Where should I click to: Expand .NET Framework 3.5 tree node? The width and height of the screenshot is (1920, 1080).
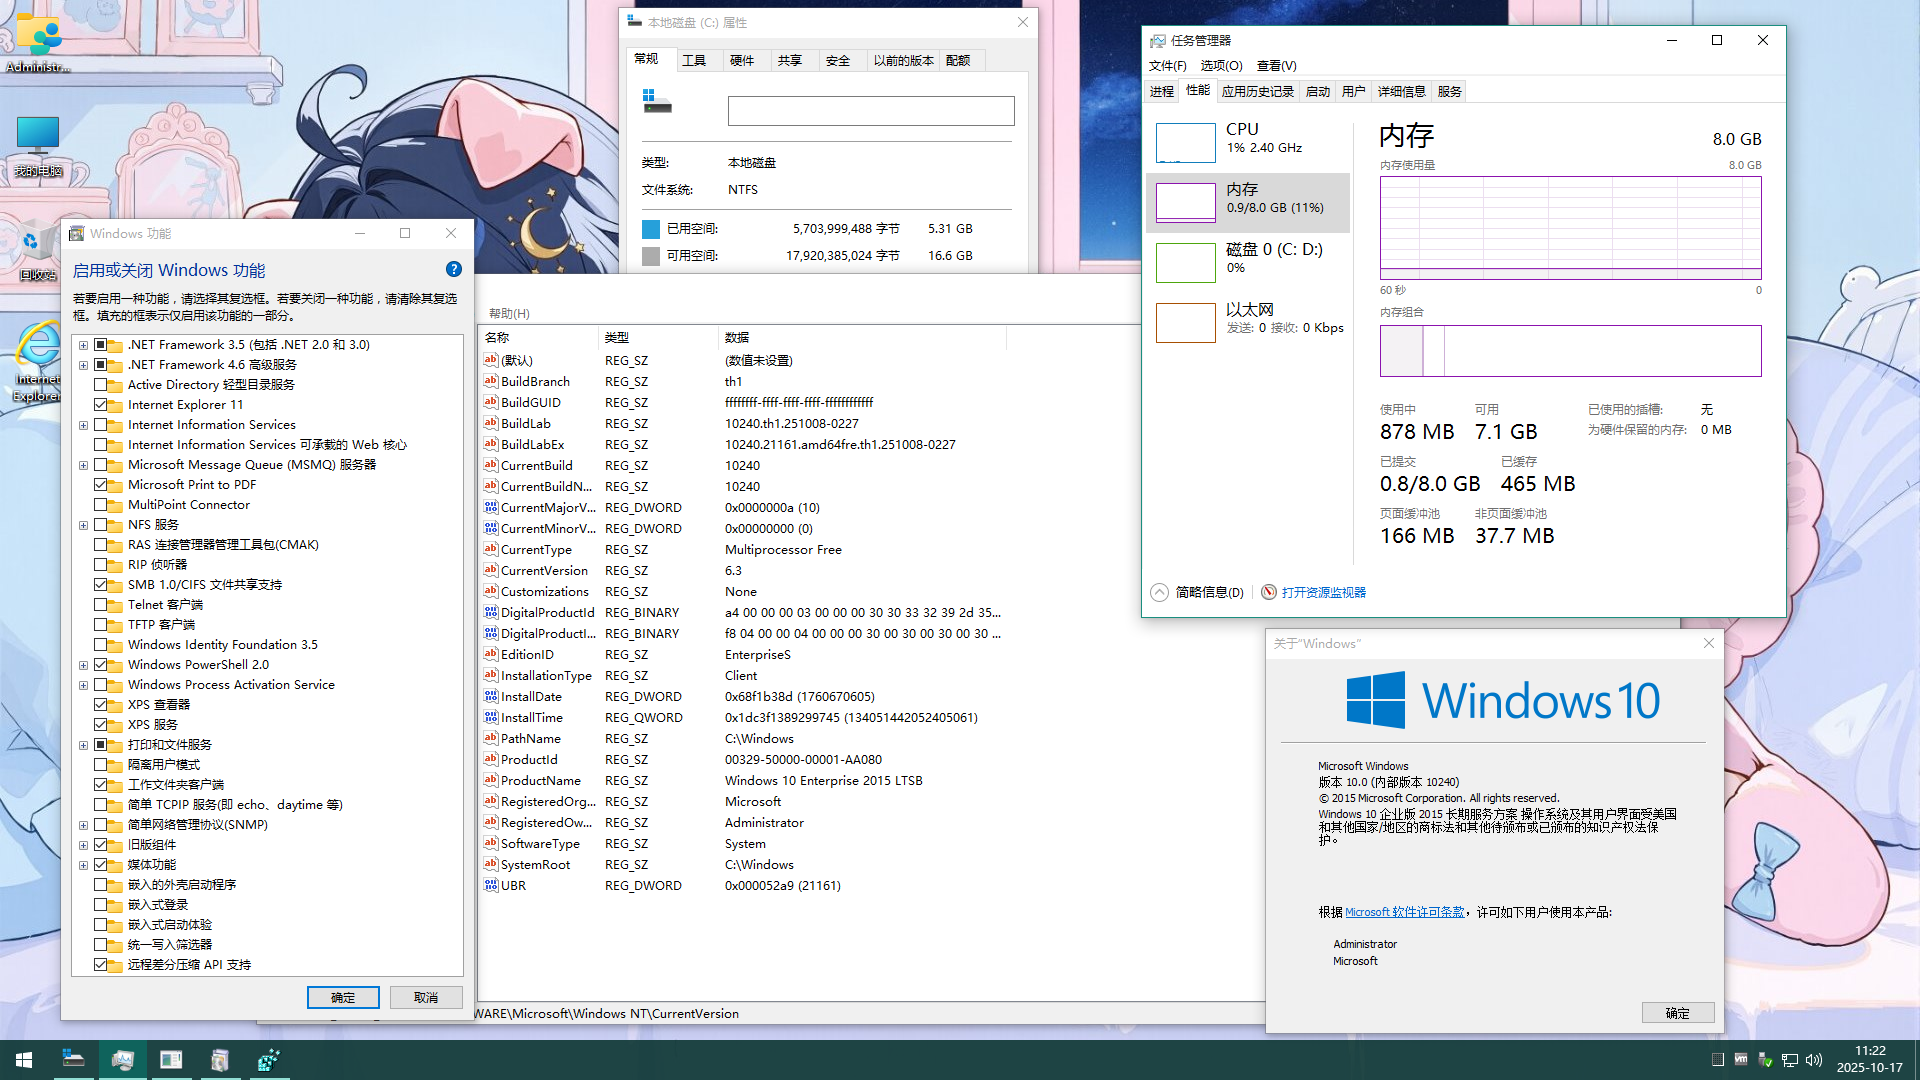click(x=84, y=345)
